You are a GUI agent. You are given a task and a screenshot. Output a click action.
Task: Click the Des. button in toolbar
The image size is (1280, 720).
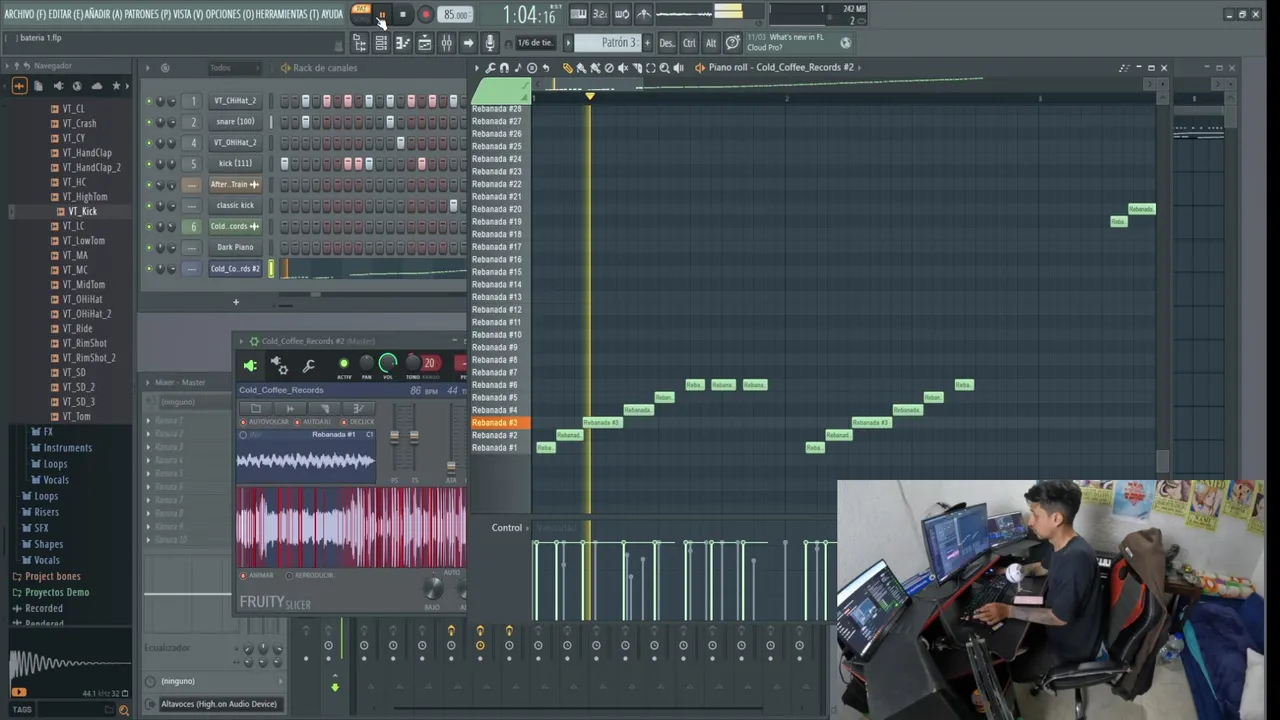tap(666, 43)
